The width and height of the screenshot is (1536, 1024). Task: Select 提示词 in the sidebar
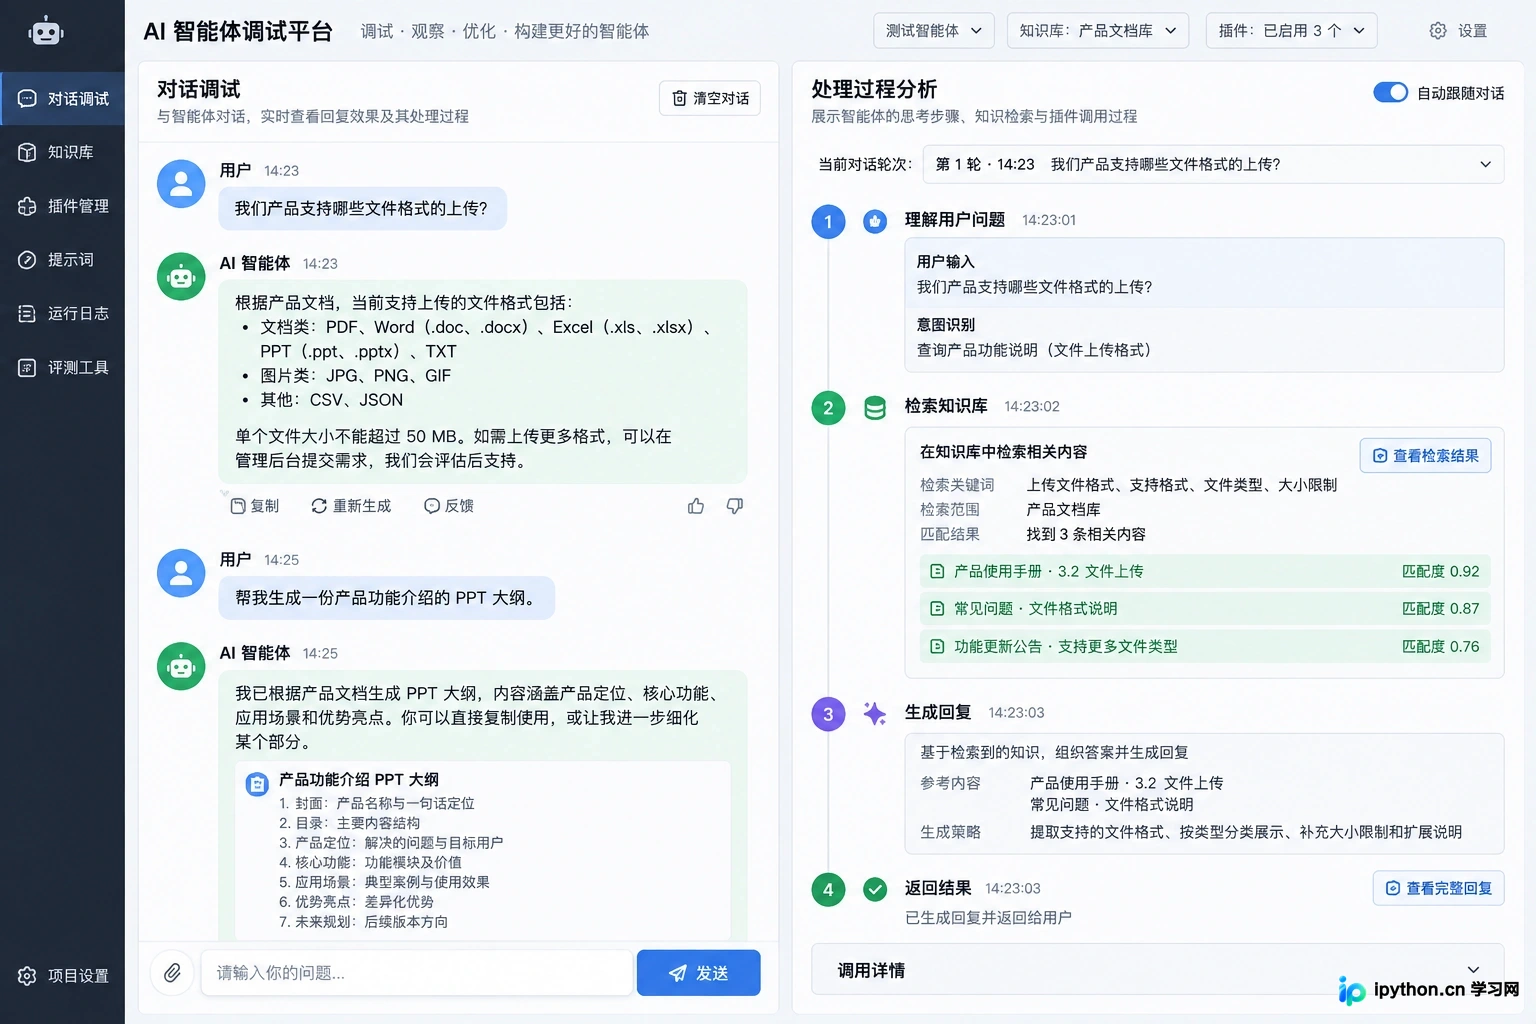[62, 260]
